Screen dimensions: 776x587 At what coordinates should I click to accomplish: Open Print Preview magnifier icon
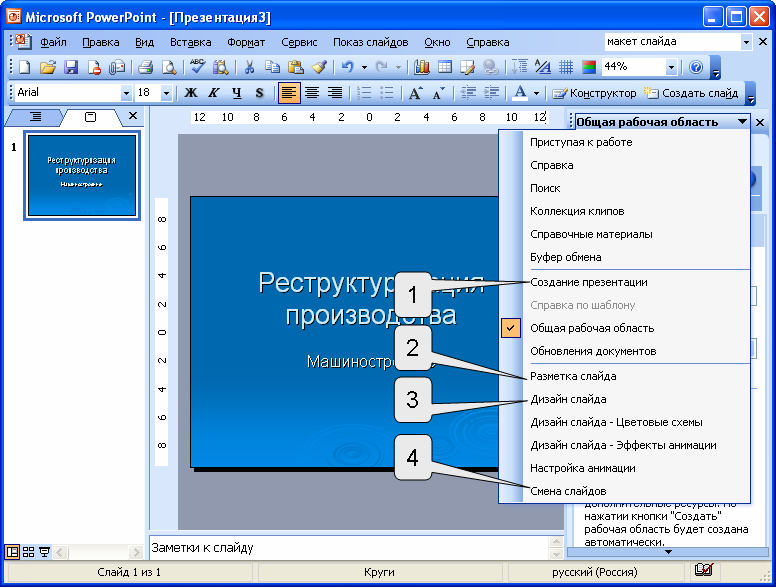click(x=169, y=67)
